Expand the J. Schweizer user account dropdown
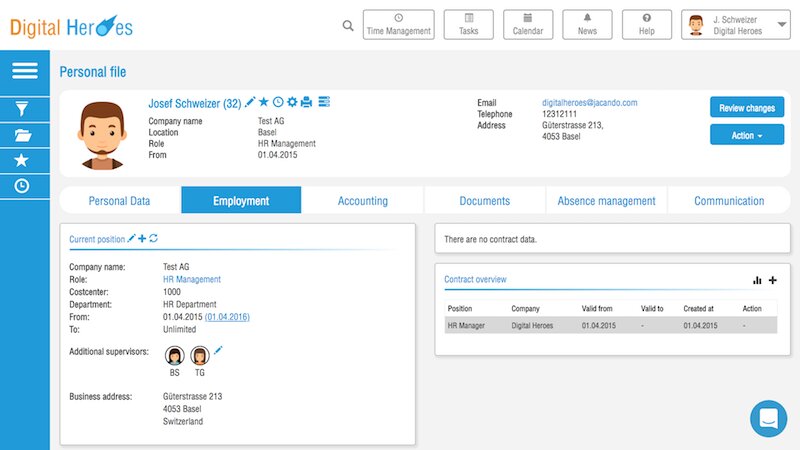Viewport: 800px width, 450px height. click(x=749, y=25)
